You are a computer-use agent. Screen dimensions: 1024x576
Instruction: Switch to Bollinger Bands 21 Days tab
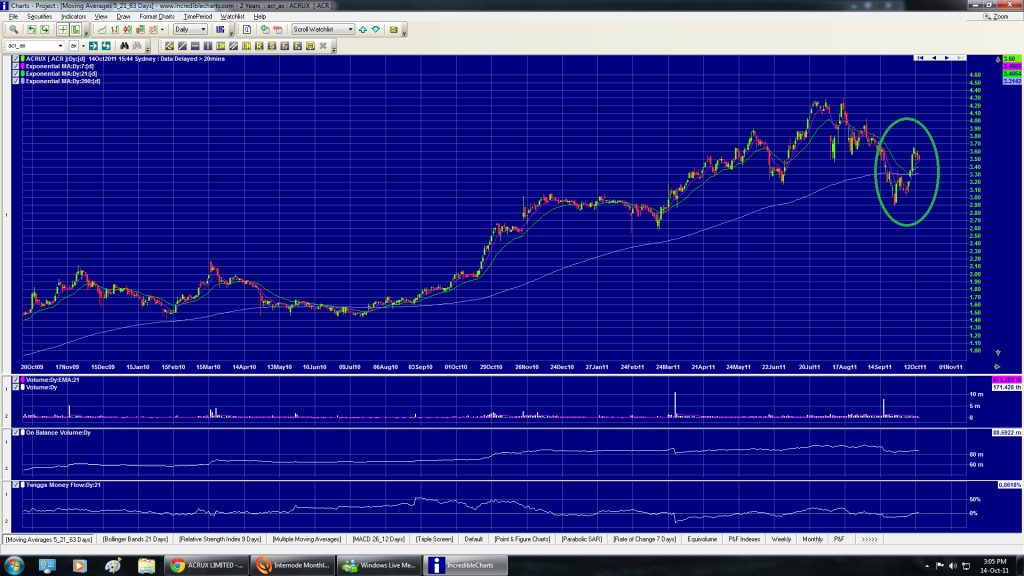click(x=135, y=539)
